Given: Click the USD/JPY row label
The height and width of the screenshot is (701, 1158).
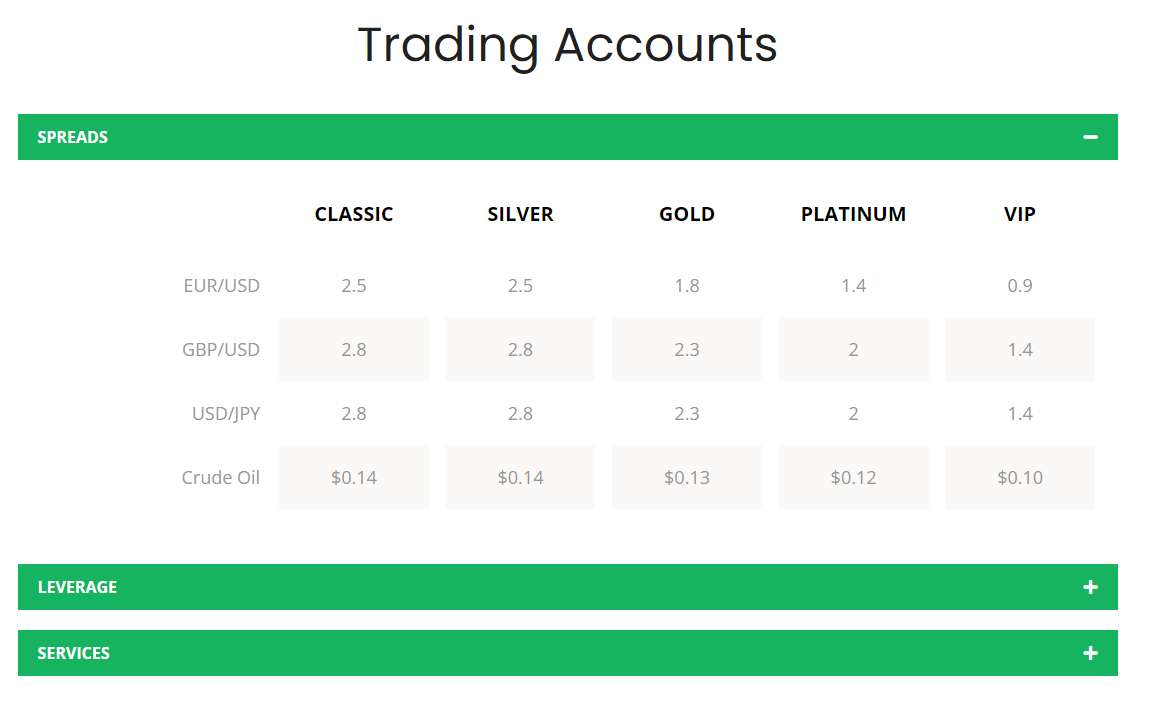Looking at the screenshot, I should coord(226,414).
